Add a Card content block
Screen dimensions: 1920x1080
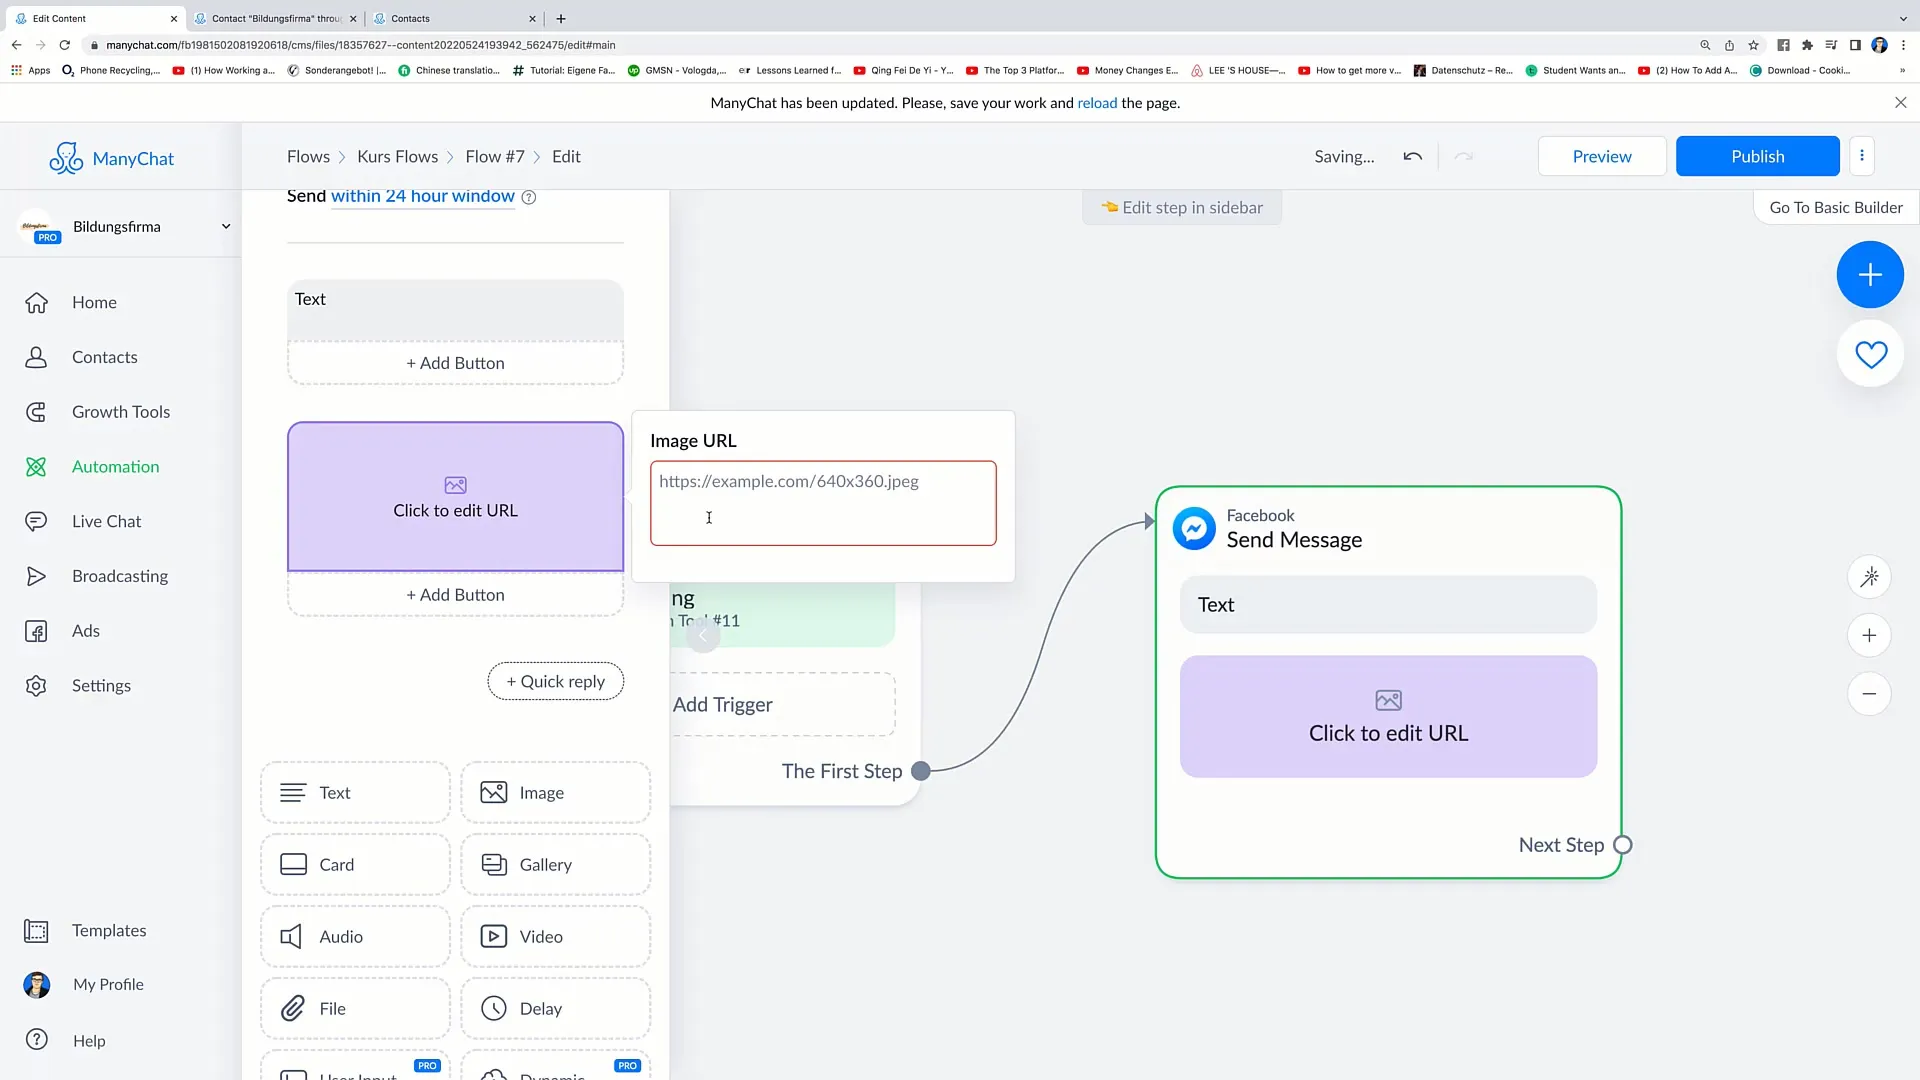[x=355, y=865]
